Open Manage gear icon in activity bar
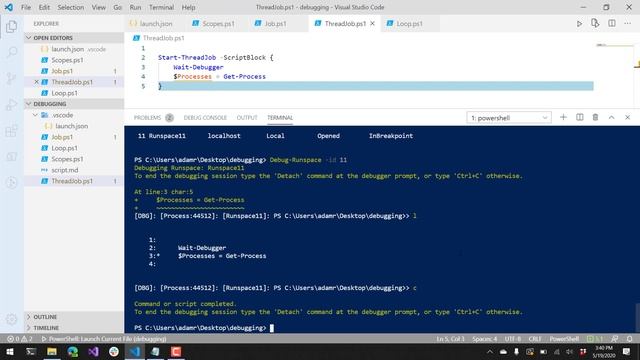 (x=11, y=319)
